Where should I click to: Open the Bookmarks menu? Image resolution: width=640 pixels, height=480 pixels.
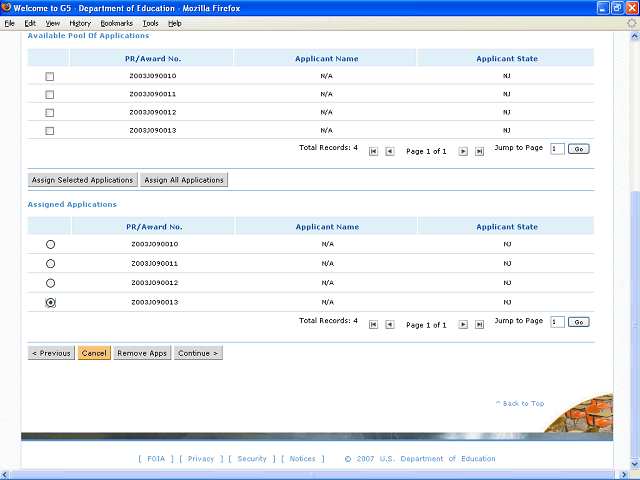tap(116, 23)
